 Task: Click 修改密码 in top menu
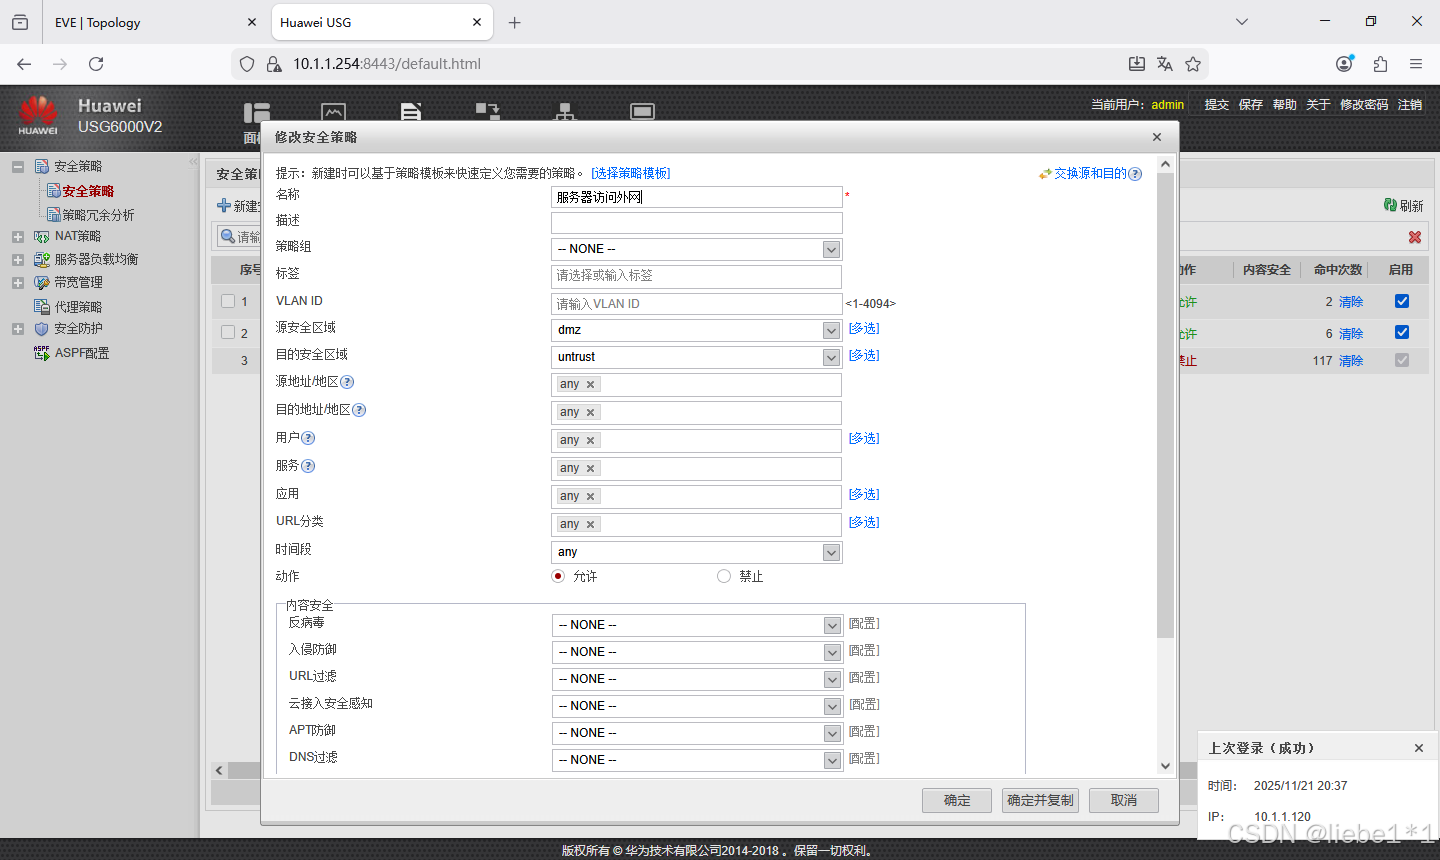tap(1364, 104)
